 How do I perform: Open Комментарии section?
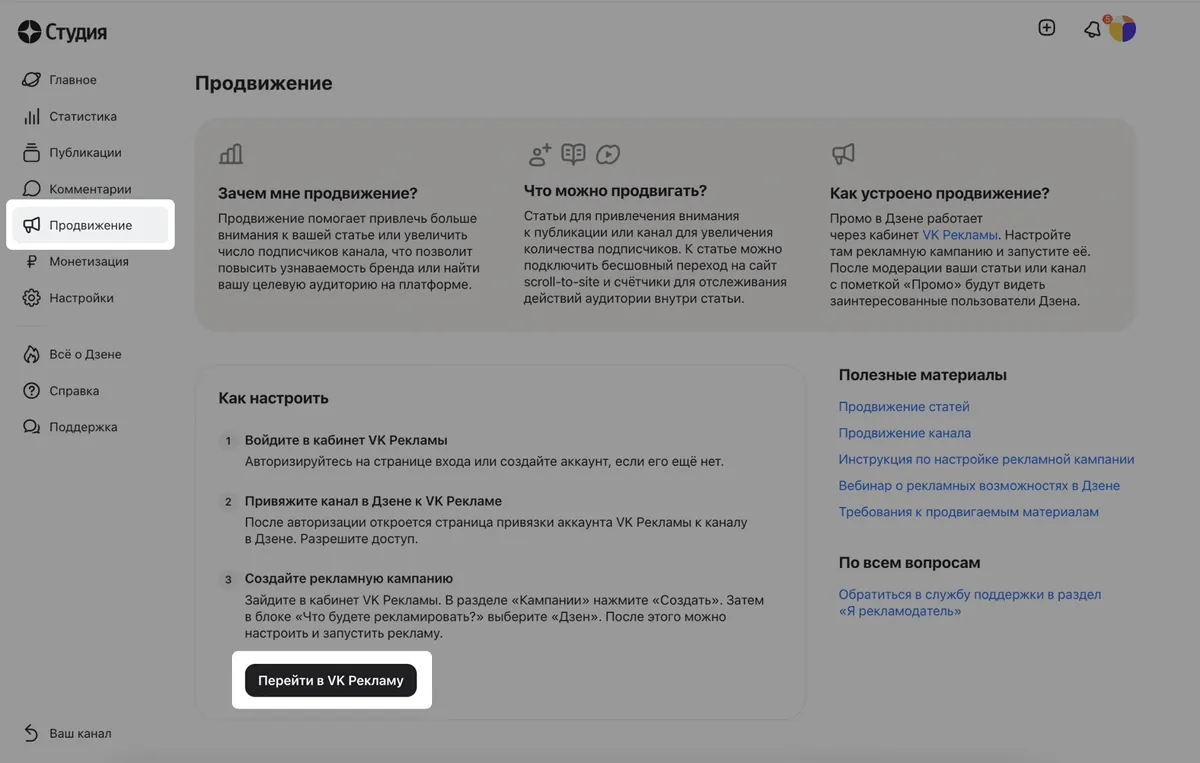coord(90,189)
